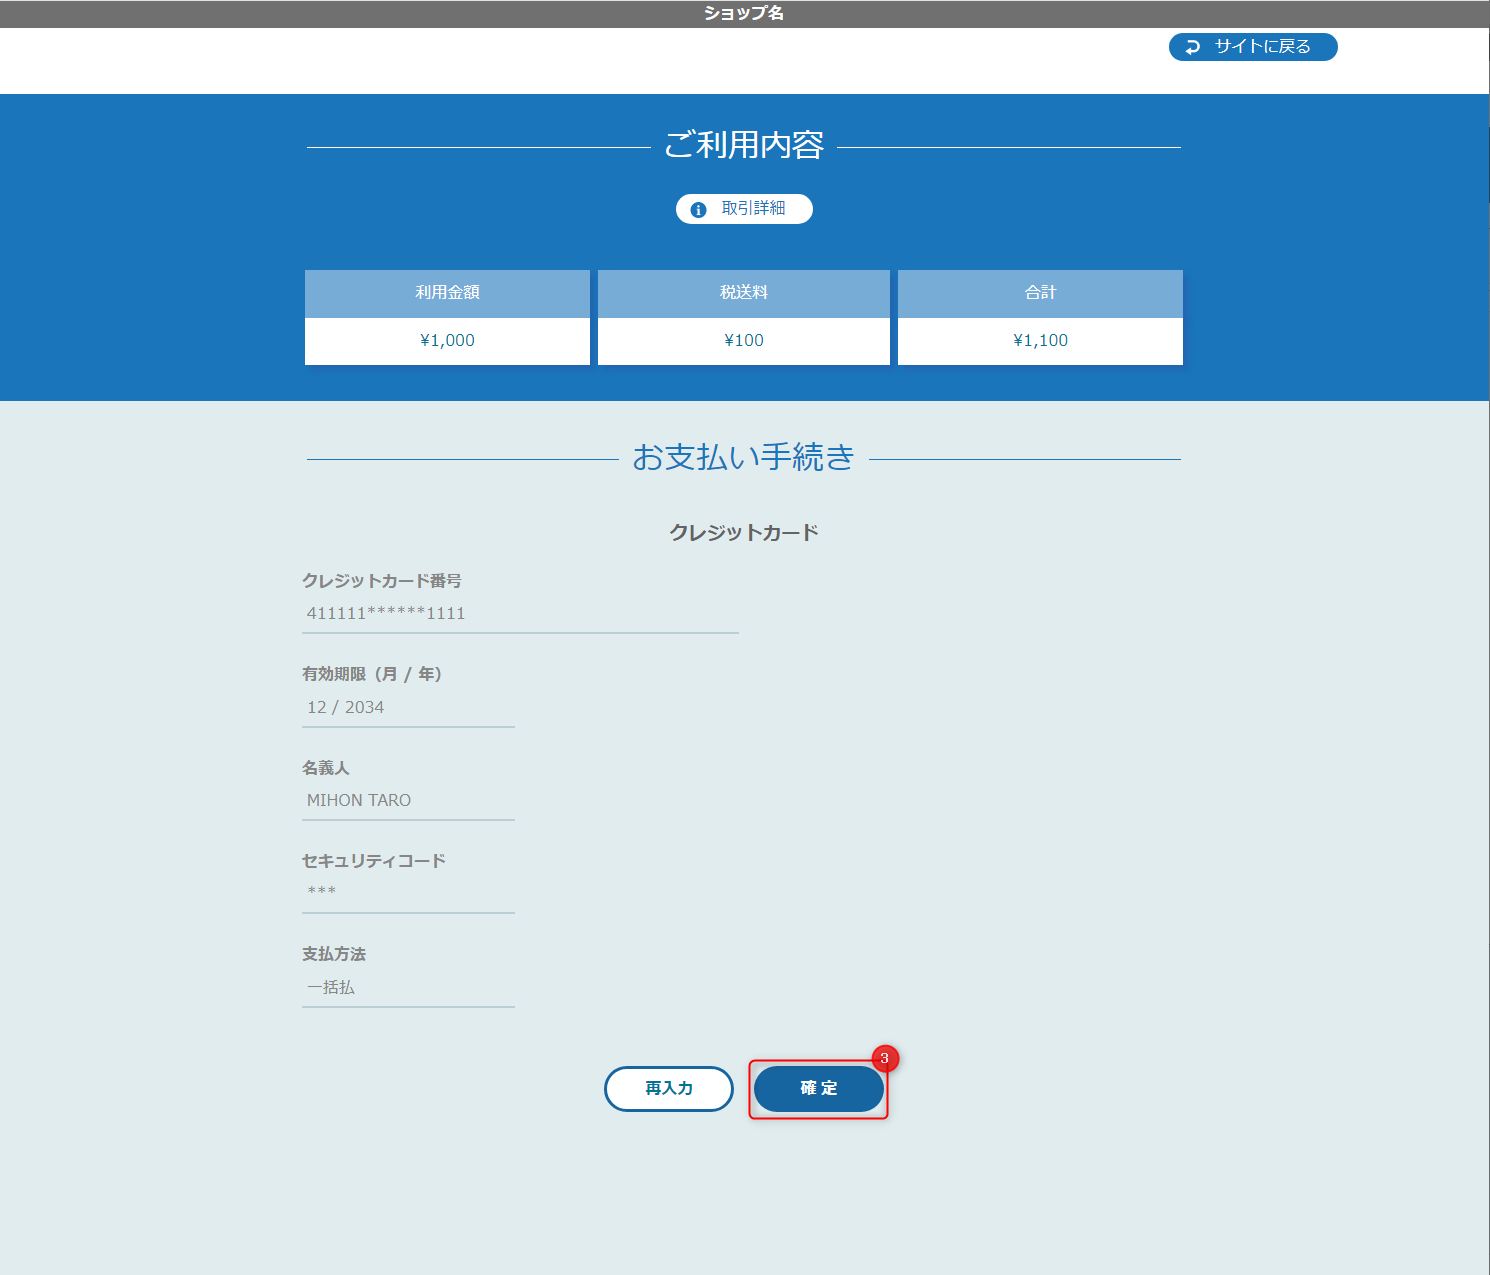Click the info icon on 取引詳細 button
The width and height of the screenshot is (1490, 1275).
pos(698,209)
